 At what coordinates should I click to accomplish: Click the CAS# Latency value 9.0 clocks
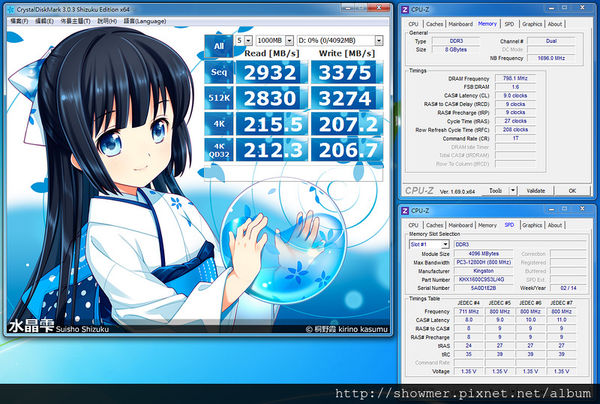(x=515, y=95)
